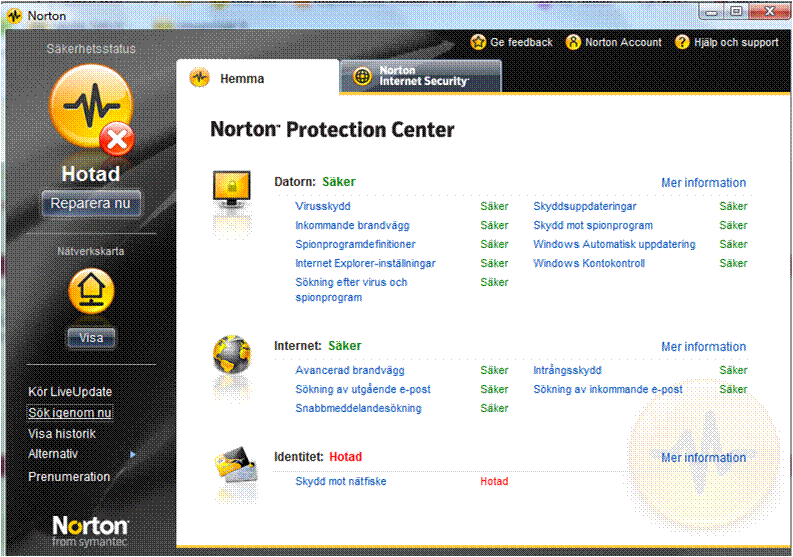This screenshot has height=557, width=793.
Task: Click the star icon beside Ge feedback
Action: (478, 42)
